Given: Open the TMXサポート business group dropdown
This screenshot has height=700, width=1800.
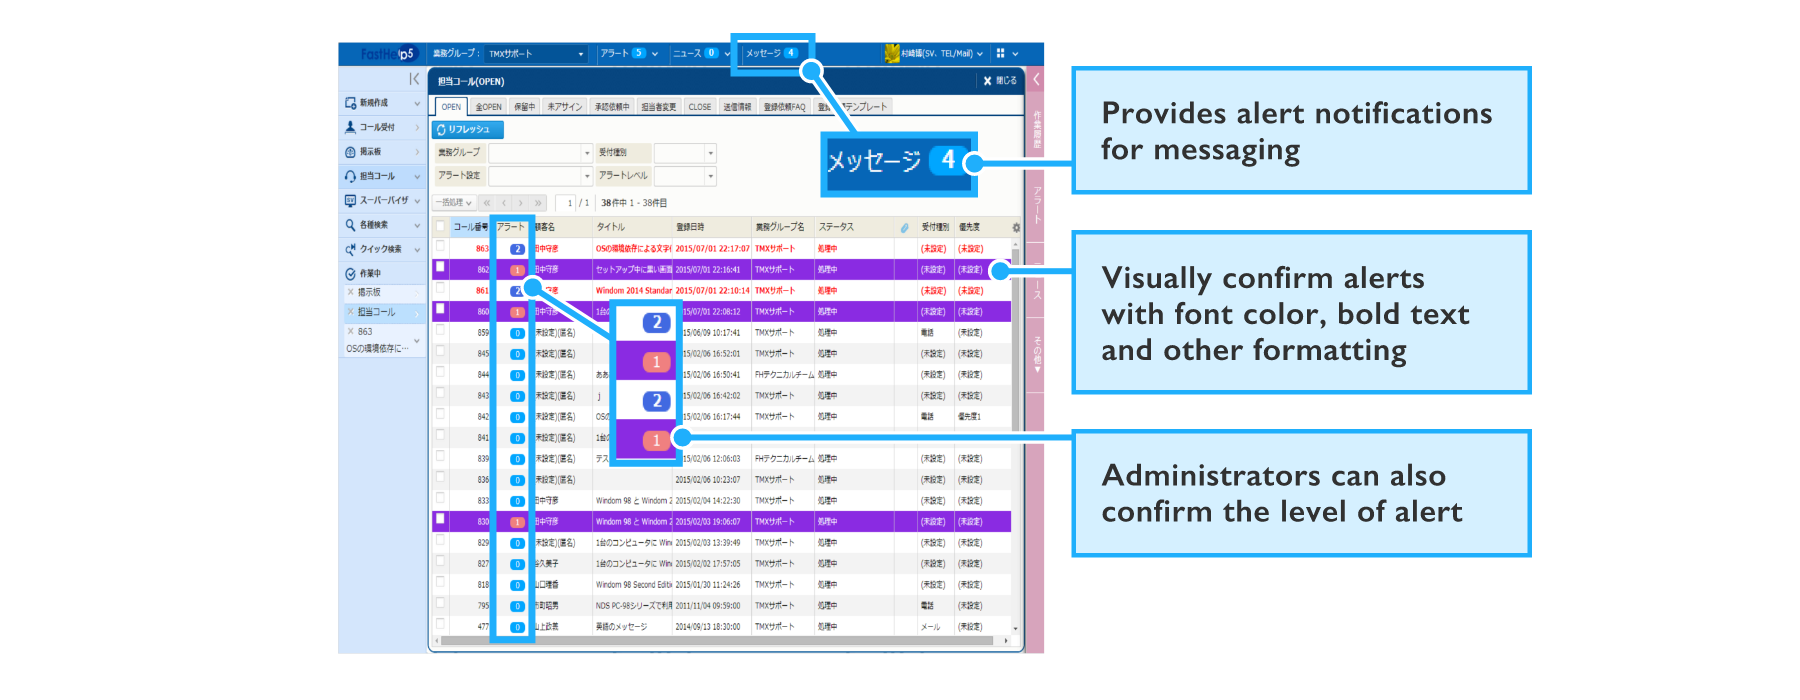Looking at the screenshot, I should coord(536,54).
